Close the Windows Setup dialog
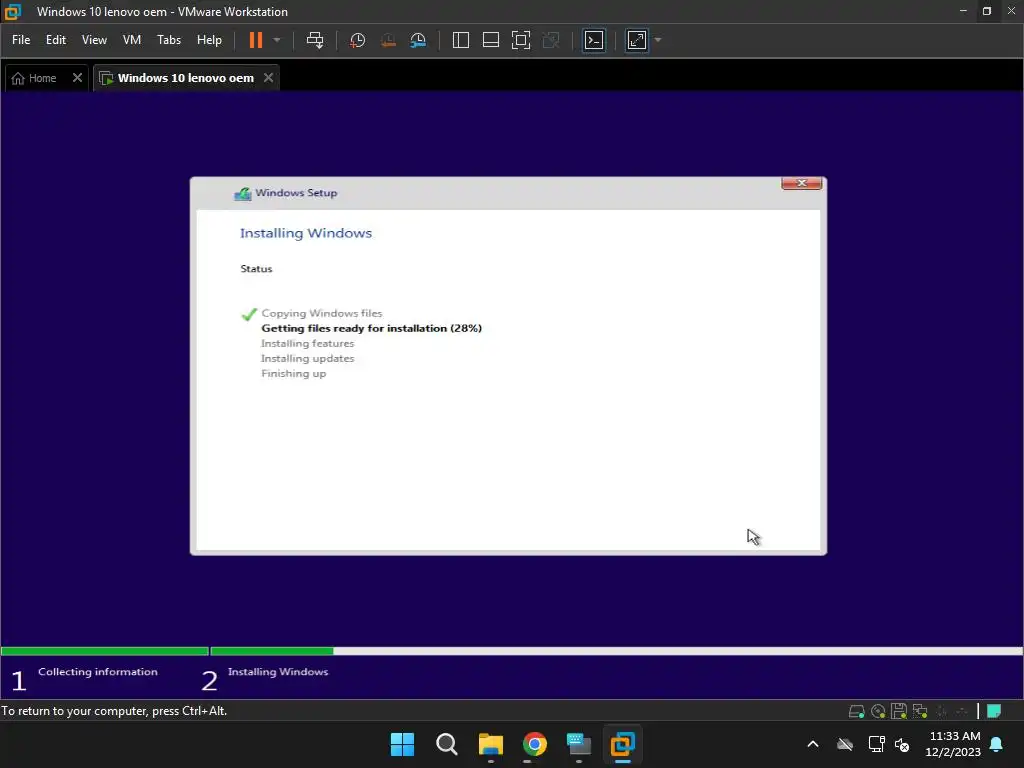The width and height of the screenshot is (1024, 768). click(801, 184)
